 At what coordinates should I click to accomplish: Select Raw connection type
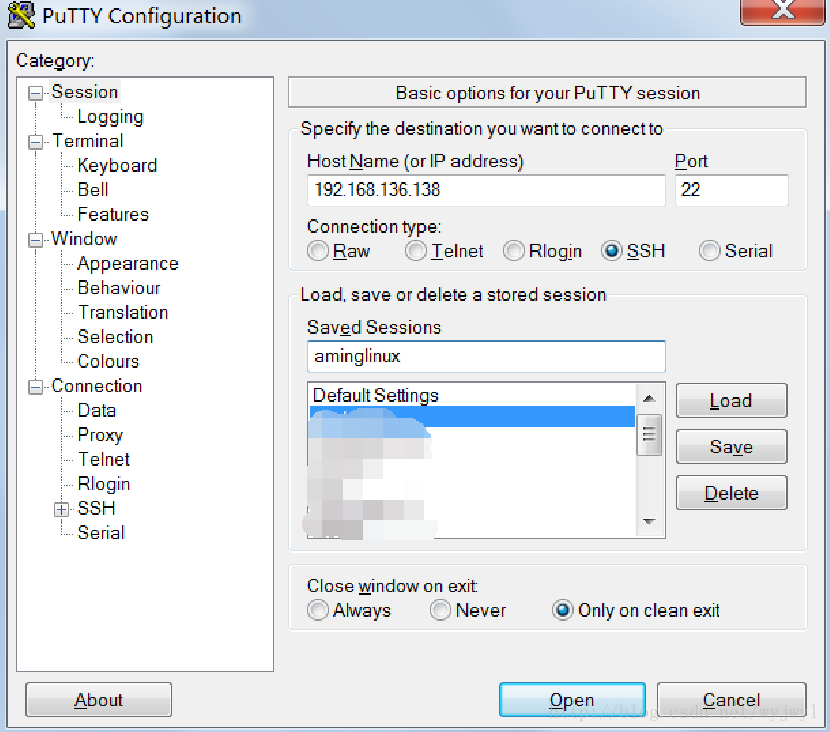click(318, 251)
